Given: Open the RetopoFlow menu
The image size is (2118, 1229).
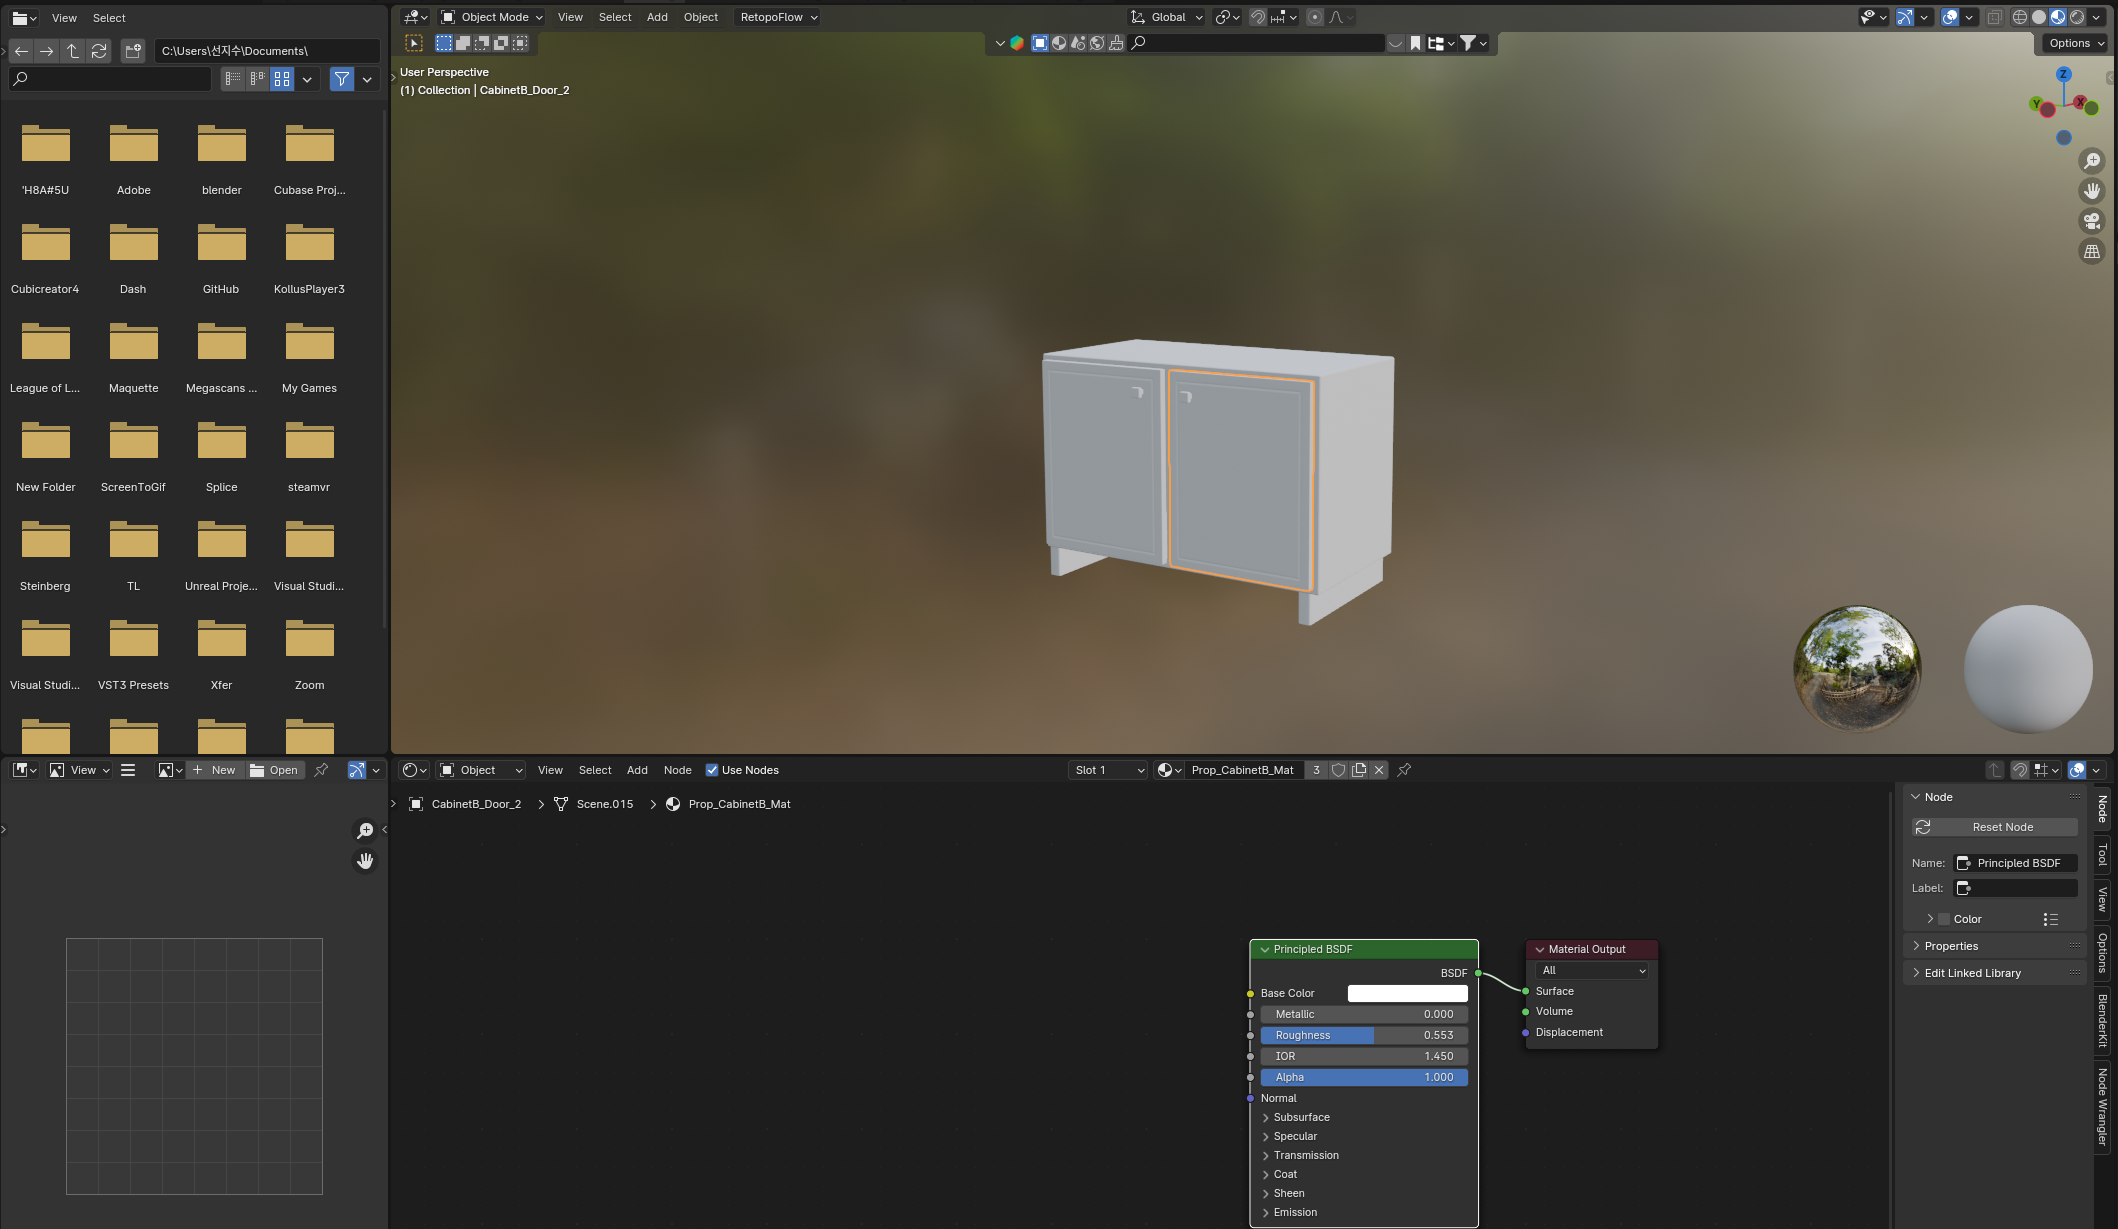Looking at the screenshot, I should pos(778,17).
